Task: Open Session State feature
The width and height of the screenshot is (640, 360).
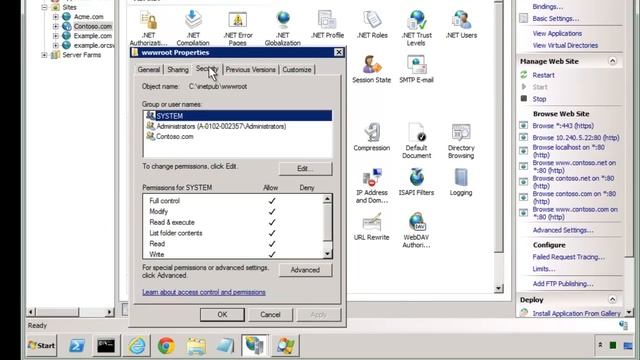Action: click(x=371, y=69)
